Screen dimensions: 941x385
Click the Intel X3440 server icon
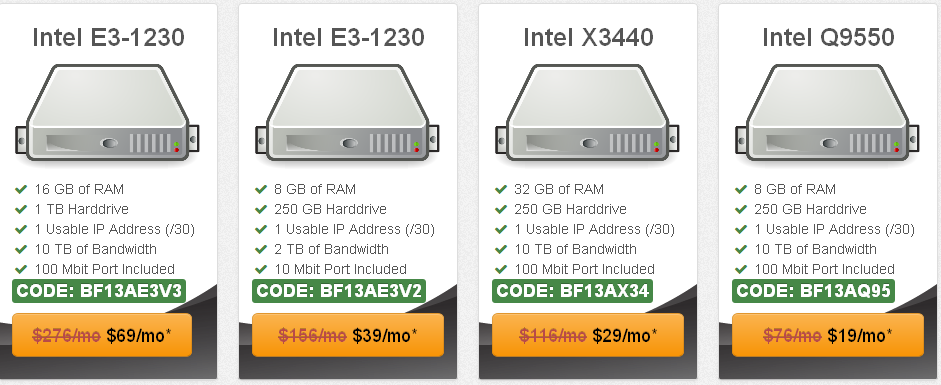(x=588, y=114)
